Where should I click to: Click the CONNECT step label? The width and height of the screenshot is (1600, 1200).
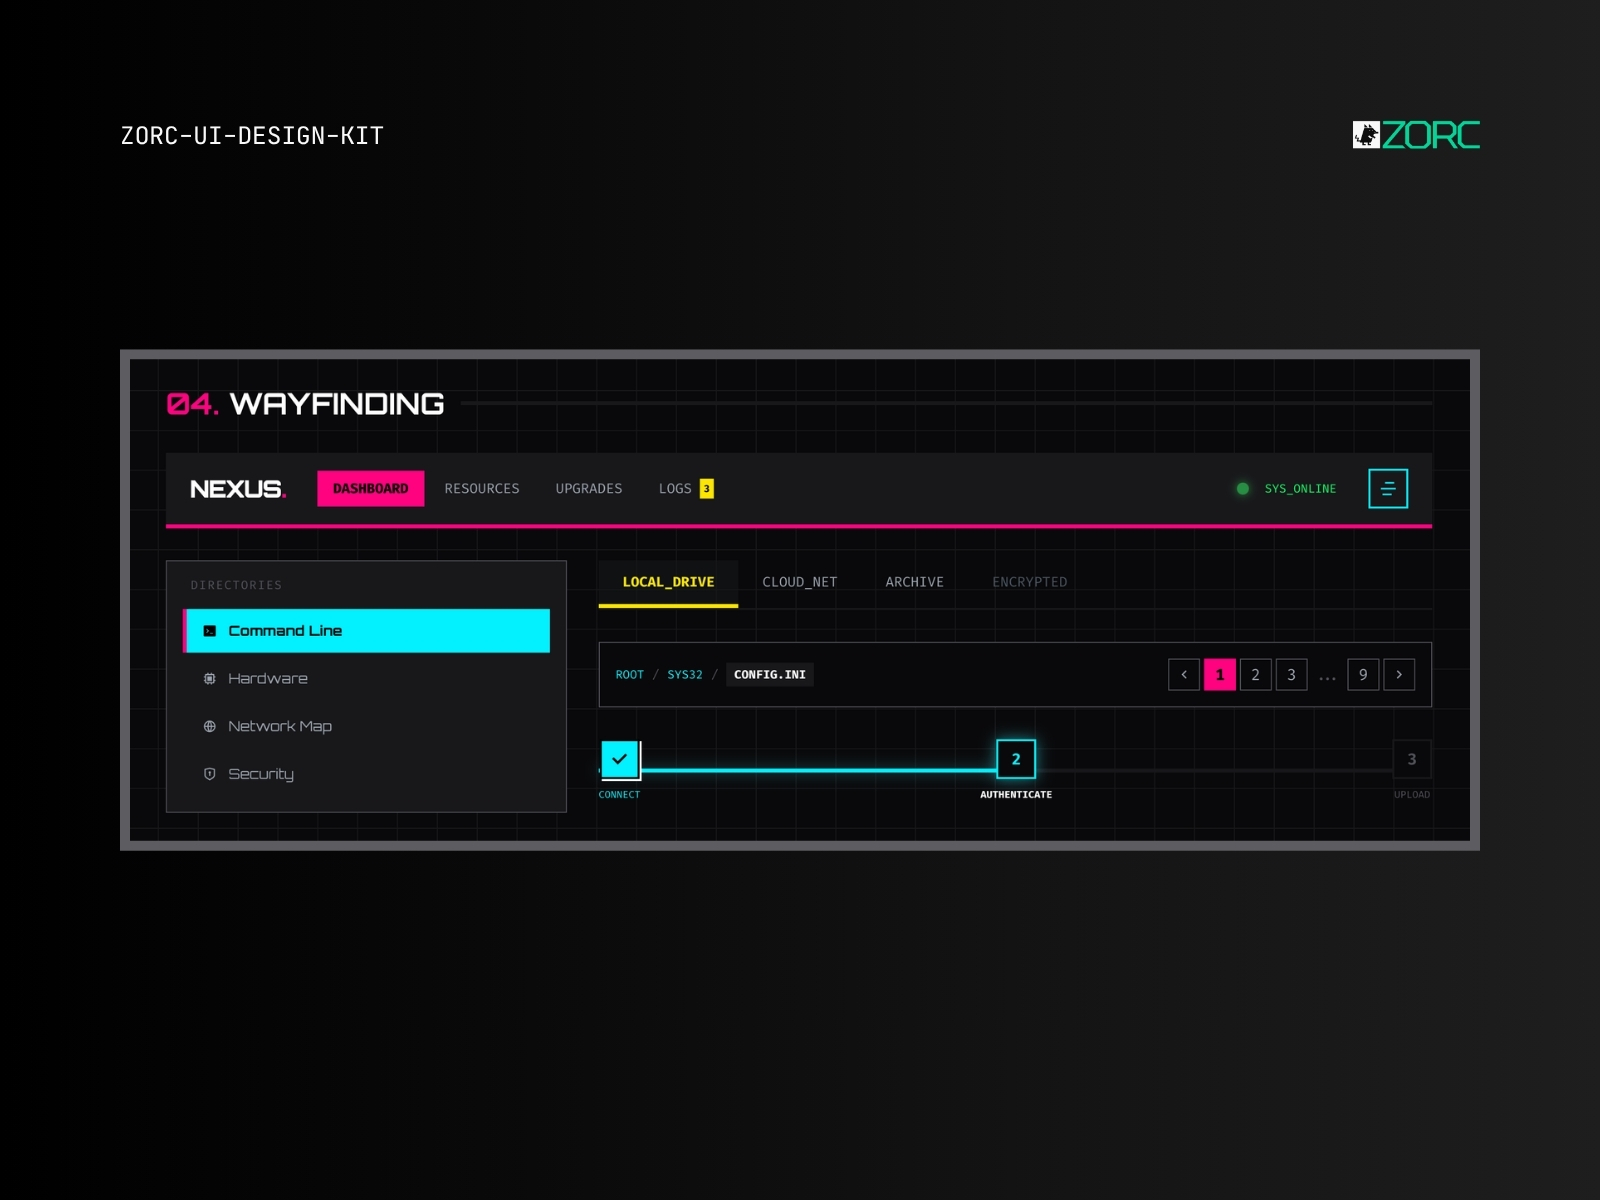pos(619,795)
